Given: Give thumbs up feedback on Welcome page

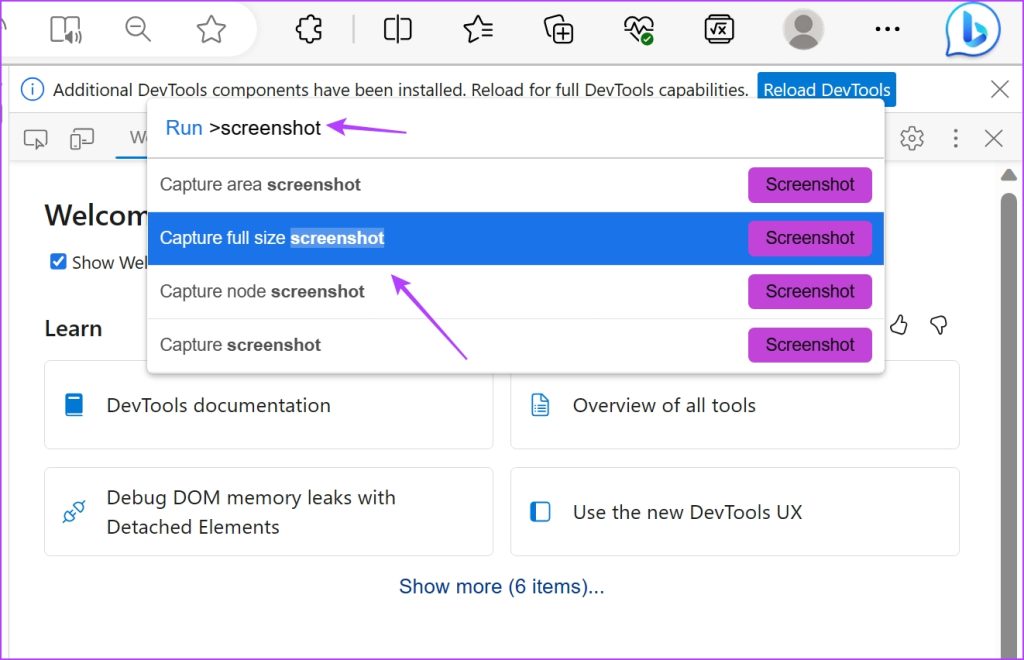Looking at the screenshot, I should (x=898, y=325).
